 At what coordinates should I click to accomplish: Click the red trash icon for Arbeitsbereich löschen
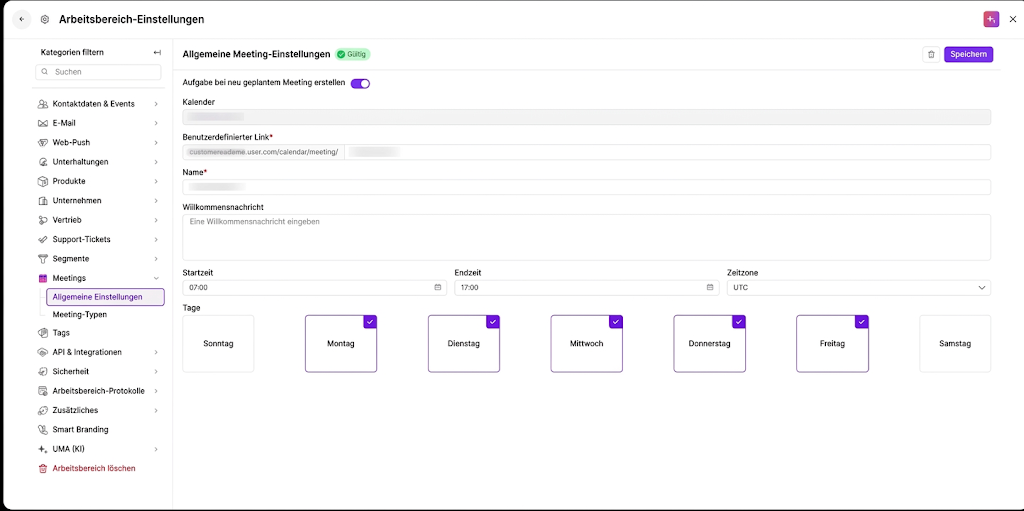tap(43, 469)
